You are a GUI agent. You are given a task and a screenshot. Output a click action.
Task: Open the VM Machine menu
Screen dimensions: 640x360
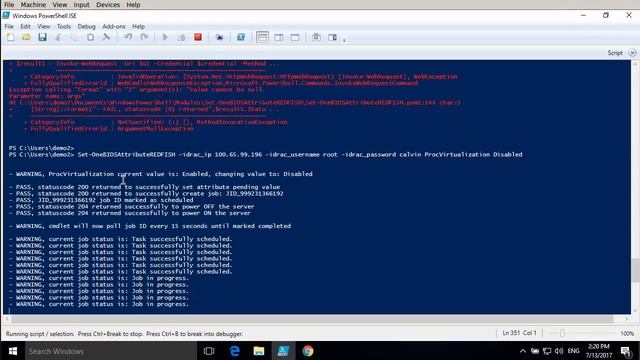33,5
